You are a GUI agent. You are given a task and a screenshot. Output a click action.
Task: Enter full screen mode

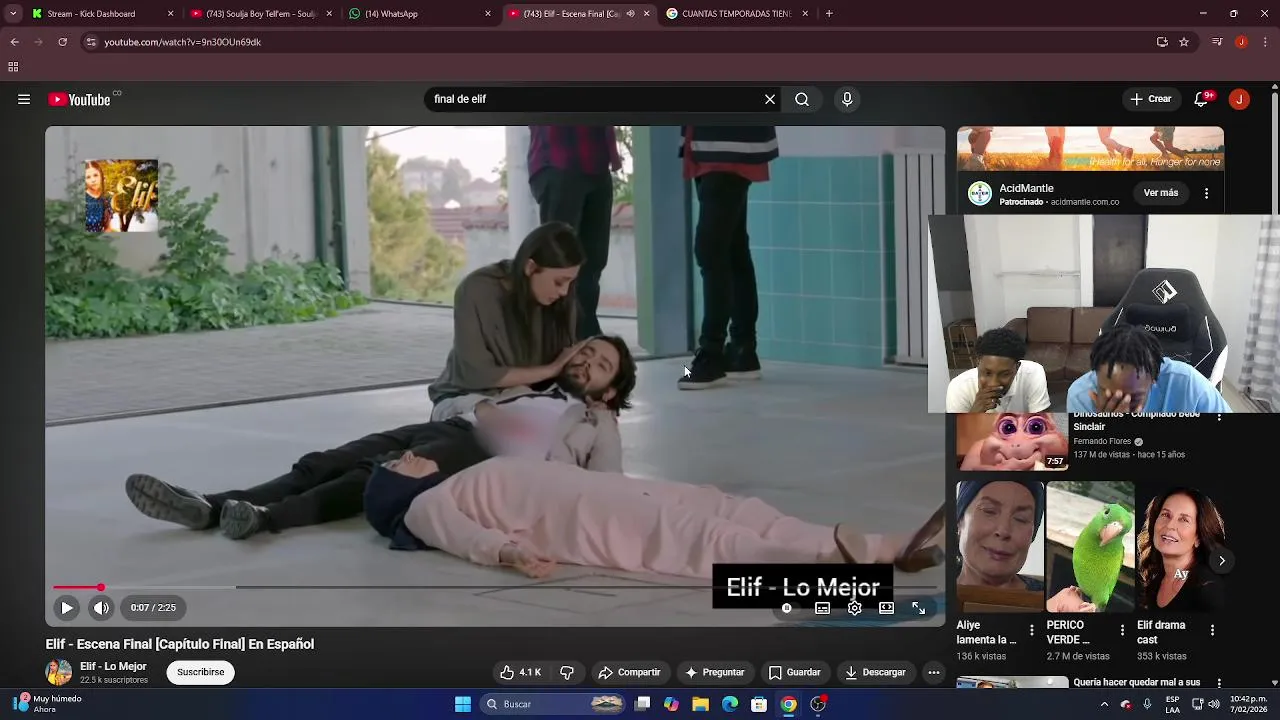point(918,608)
